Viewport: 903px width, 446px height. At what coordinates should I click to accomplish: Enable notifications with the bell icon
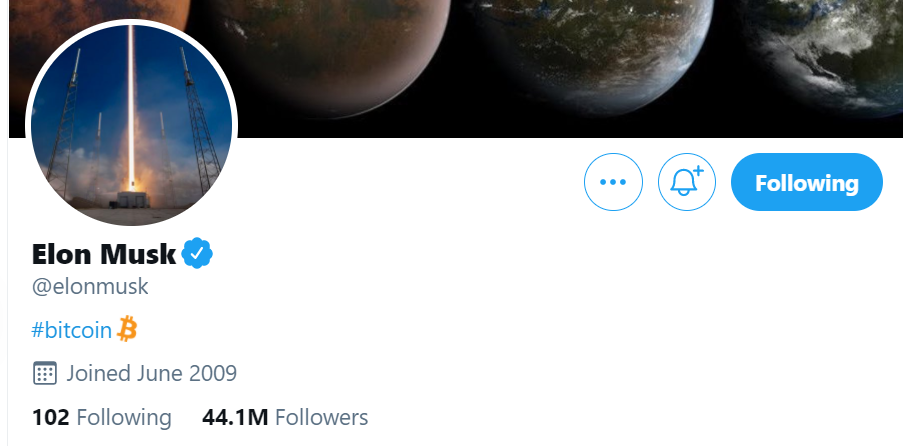pyautogui.click(x=687, y=183)
